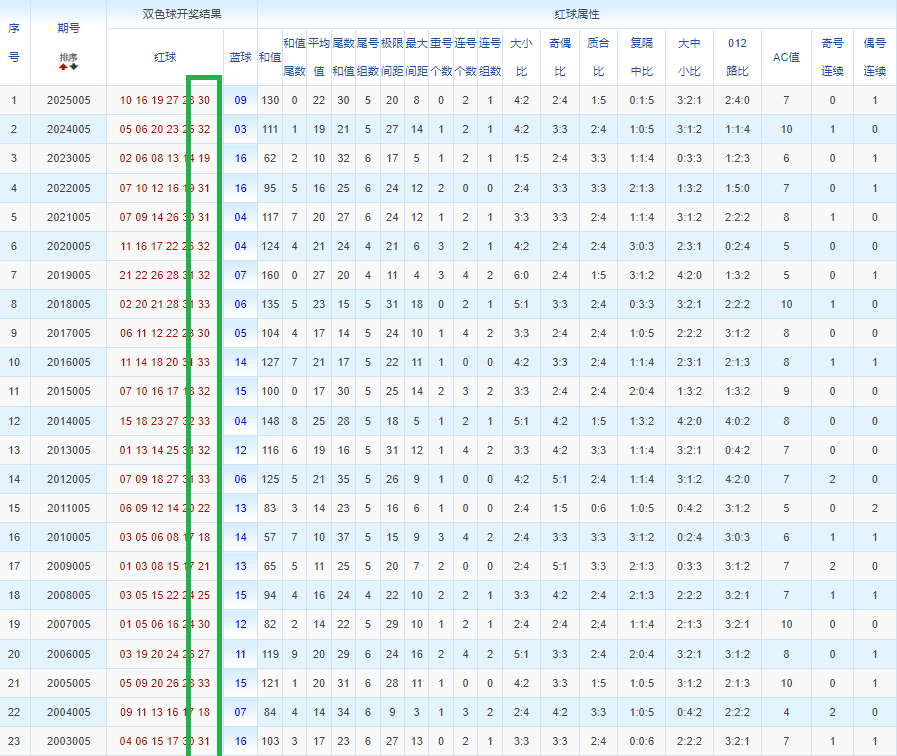Click the 质合比 column header
Viewport: 897px width, 756px height.
(x=598, y=57)
